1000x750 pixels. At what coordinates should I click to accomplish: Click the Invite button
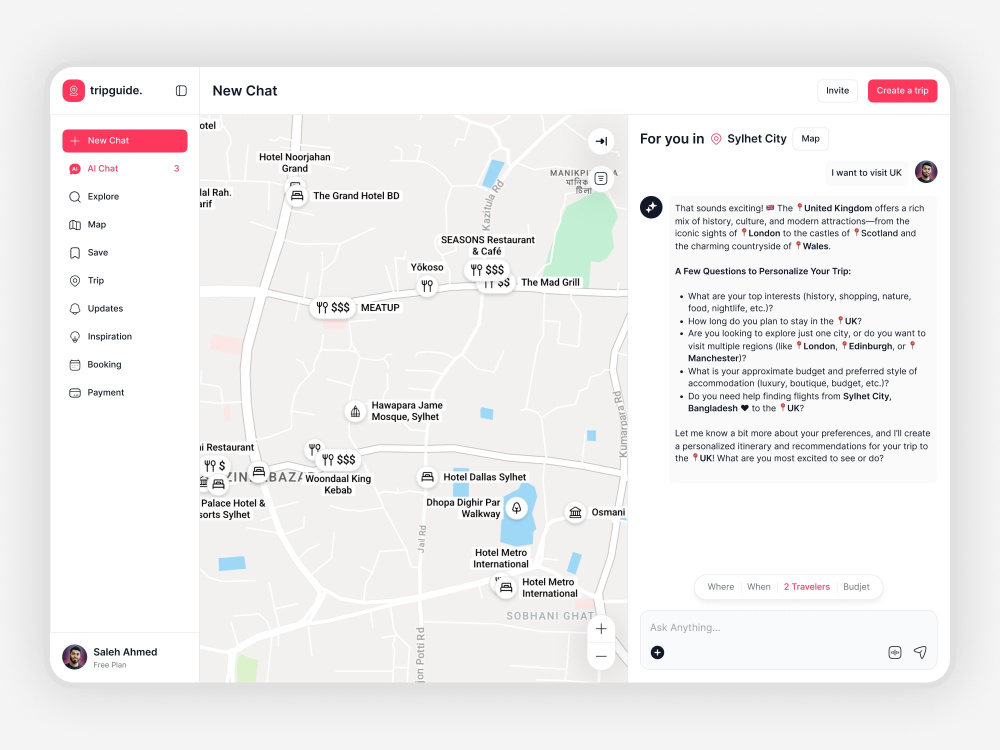point(837,91)
